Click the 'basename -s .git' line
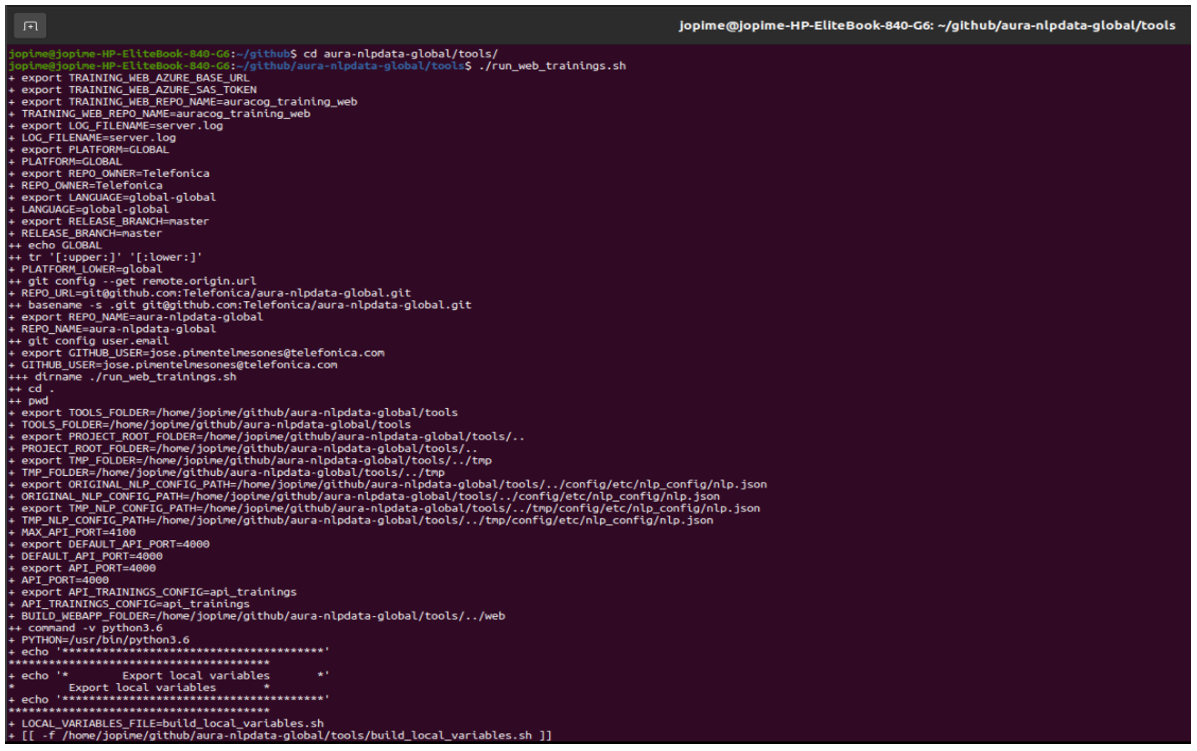1197x751 pixels. point(240,305)
